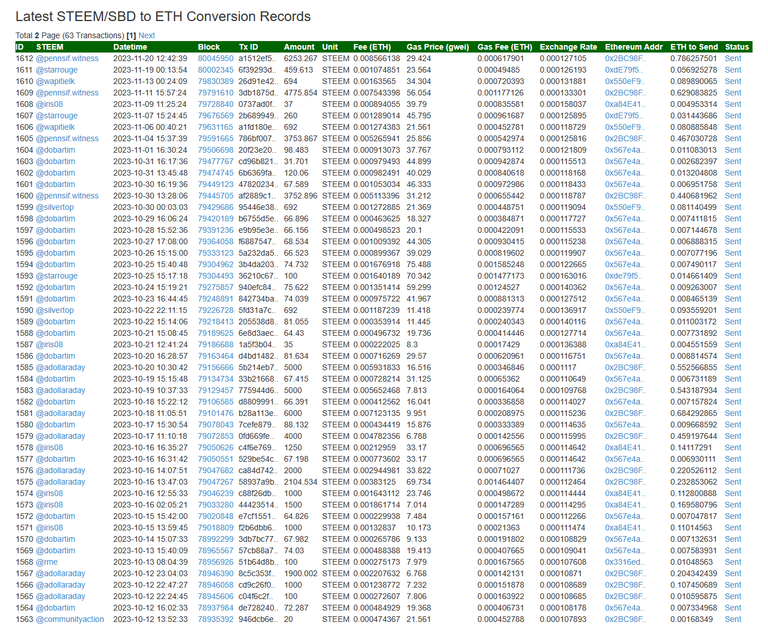Open block 79429686 link
This screenshot has width=768, height=635.
[x=216, y=207]
